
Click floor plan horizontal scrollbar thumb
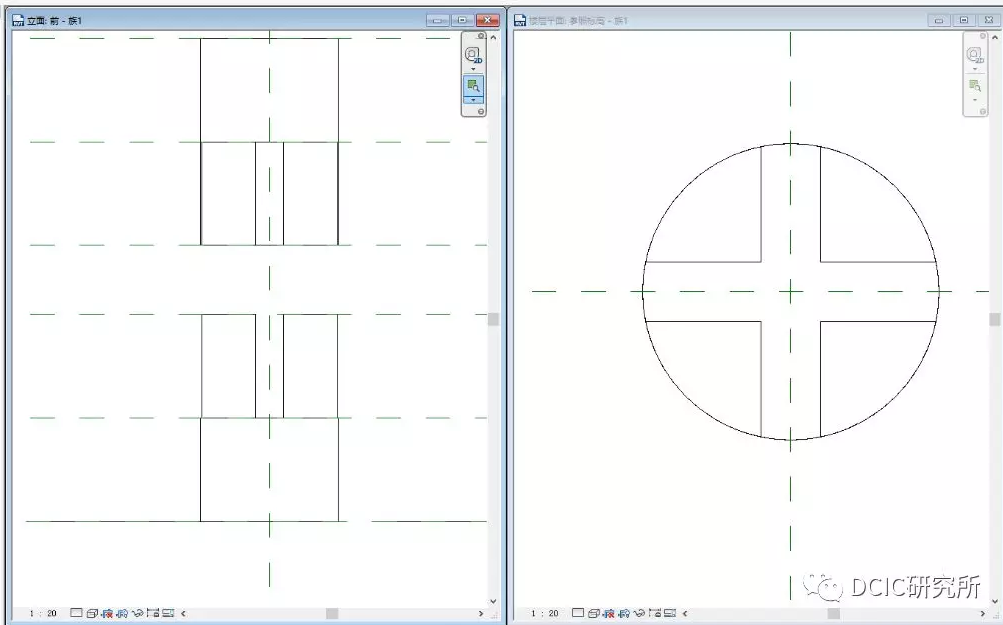[833, 613]
